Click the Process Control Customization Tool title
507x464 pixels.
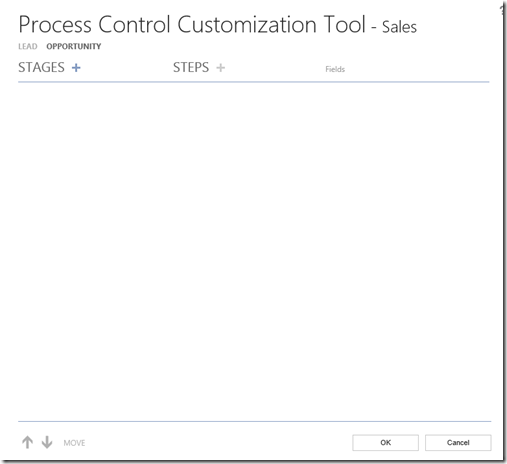[192, 25]
